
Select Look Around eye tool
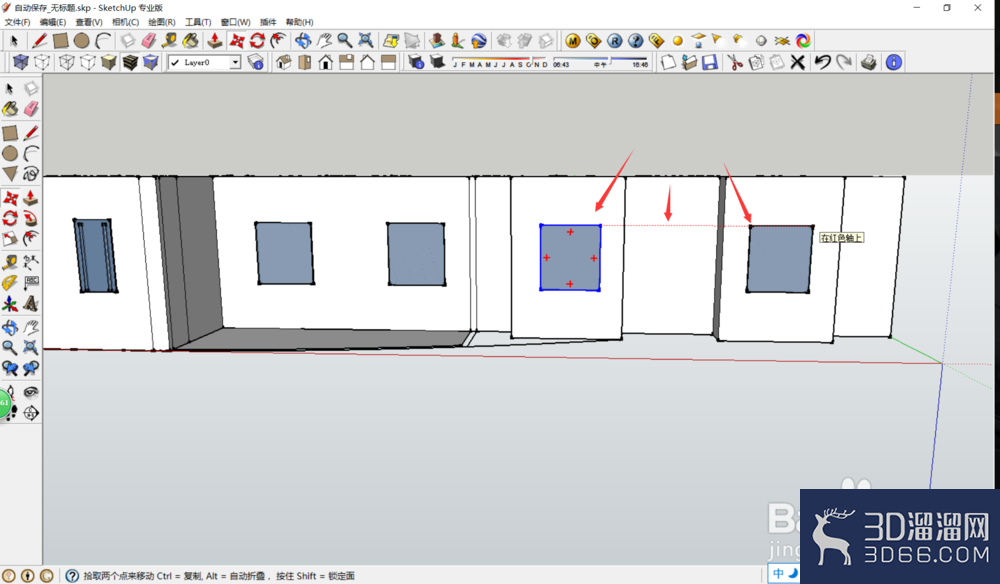pyautogui.click(x=31, y=392)
